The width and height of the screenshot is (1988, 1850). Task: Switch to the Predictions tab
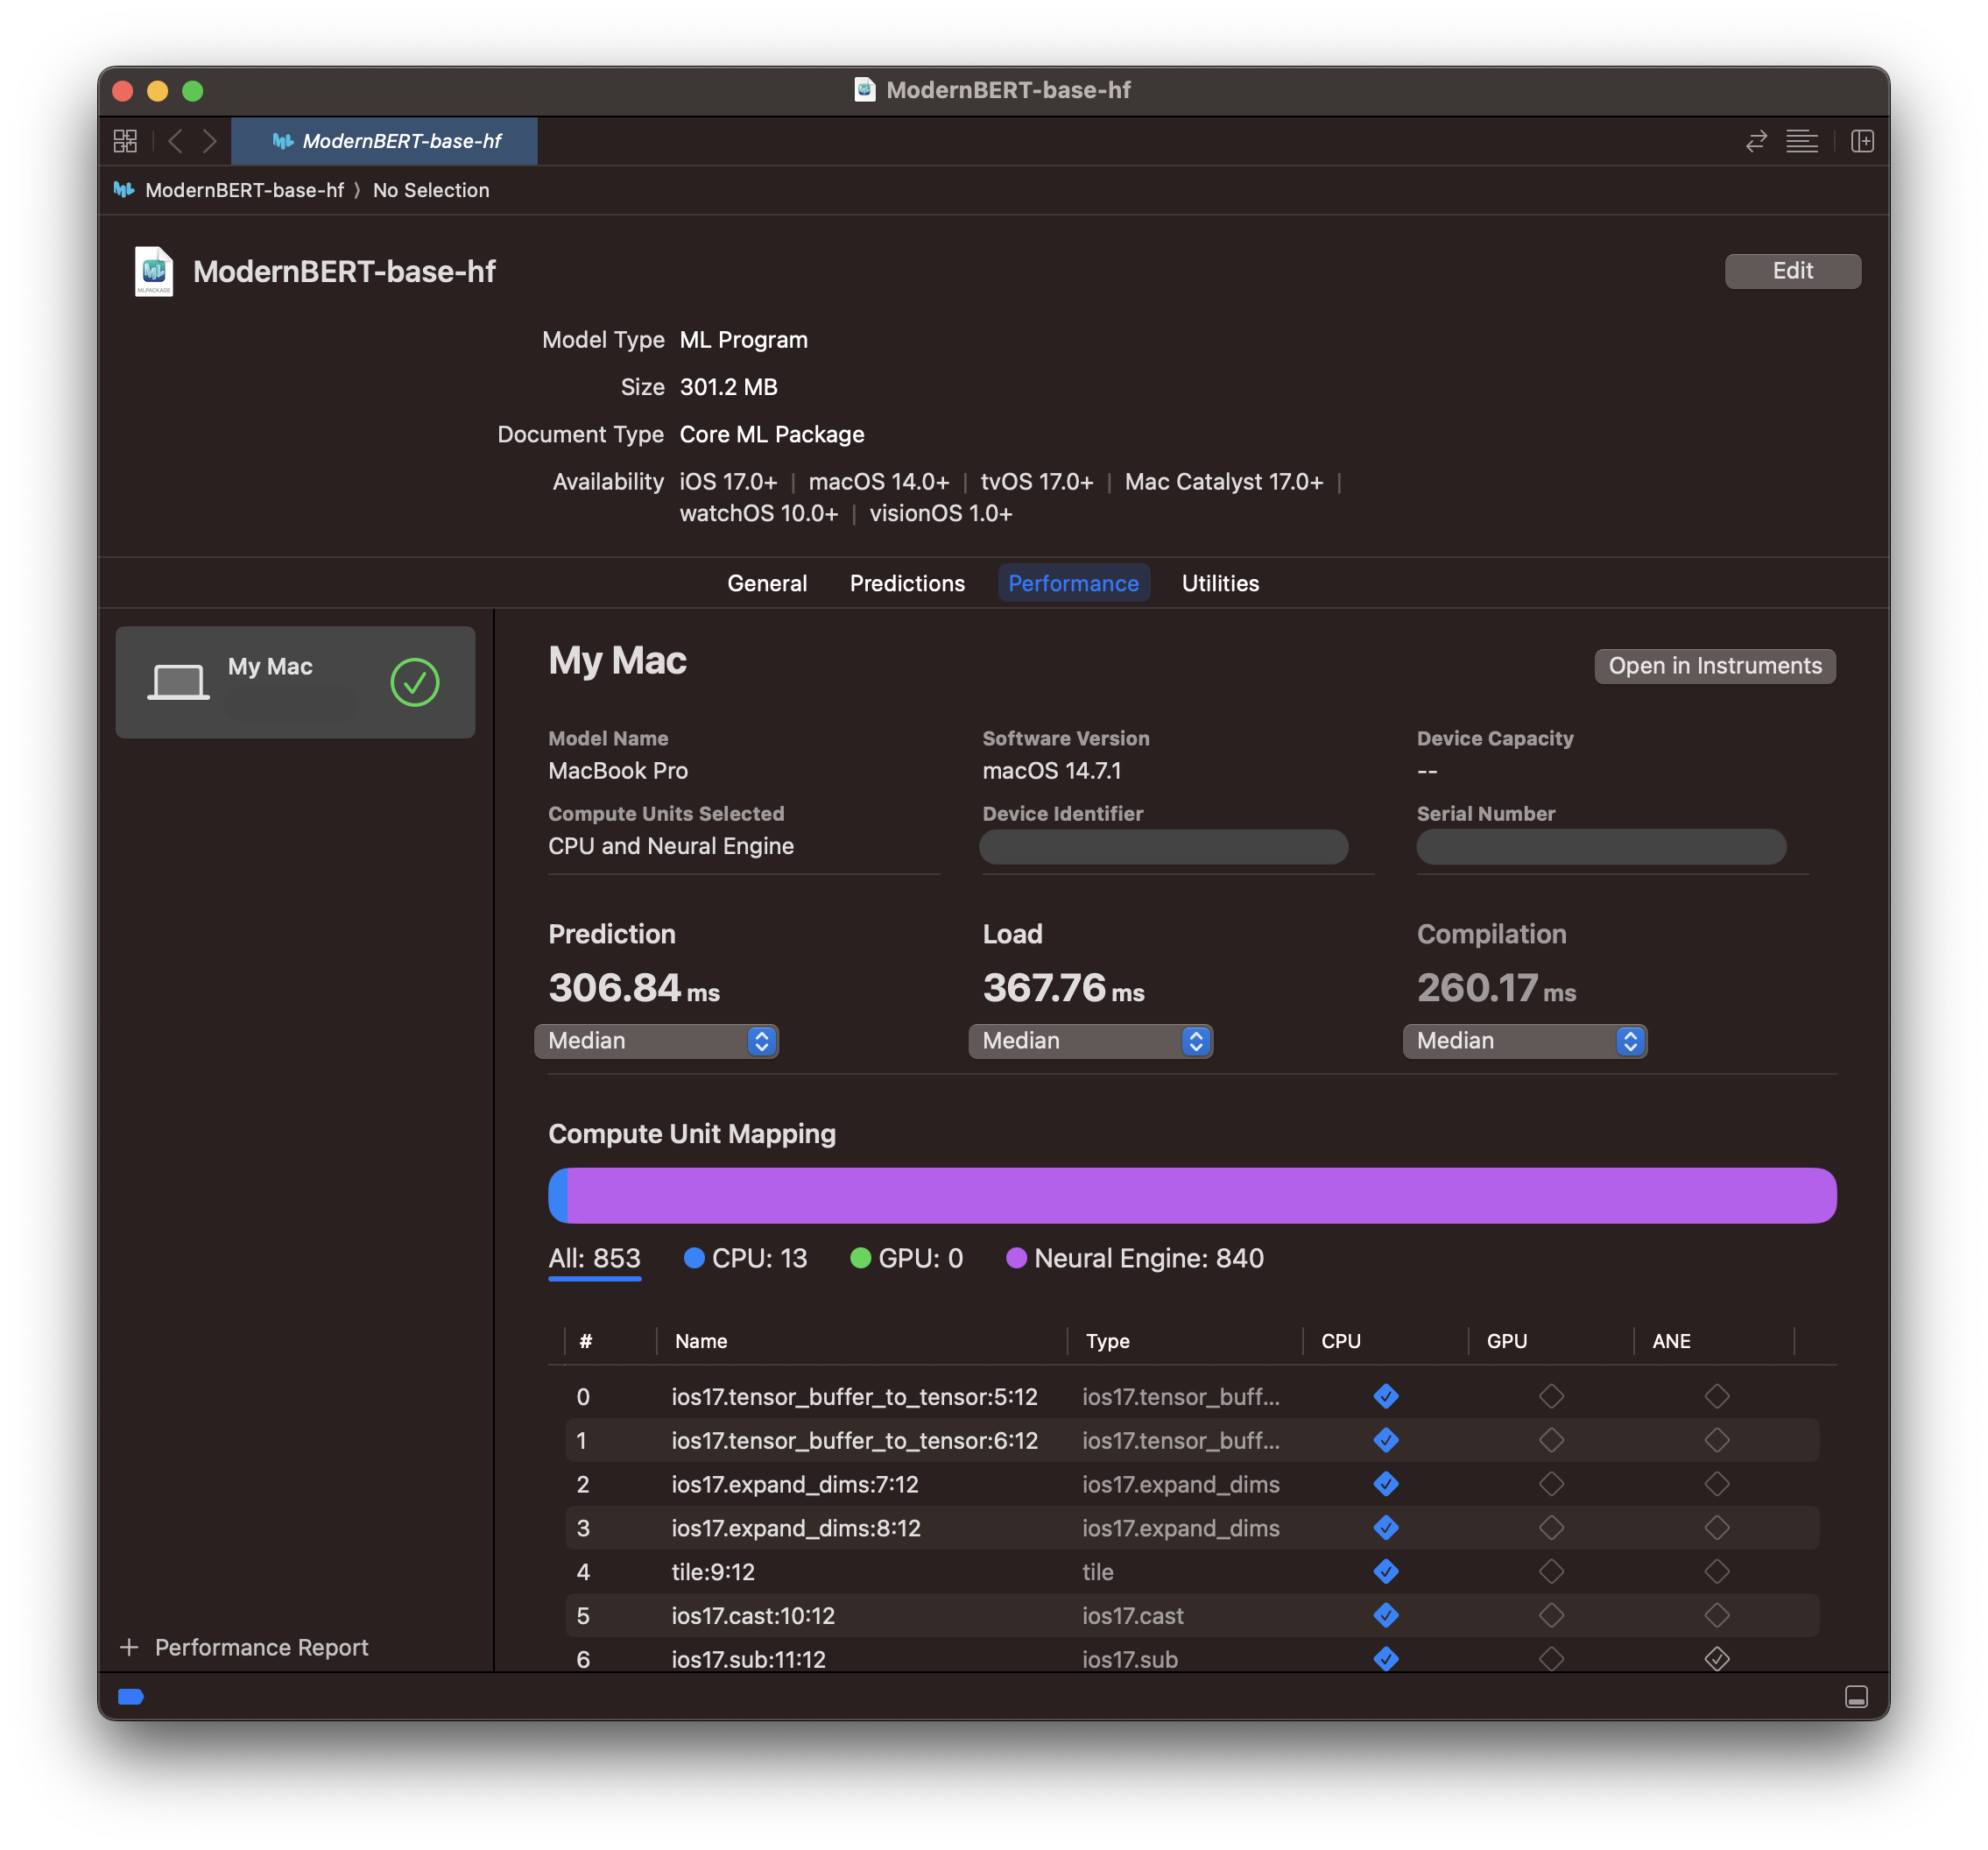tap(907, 583)
